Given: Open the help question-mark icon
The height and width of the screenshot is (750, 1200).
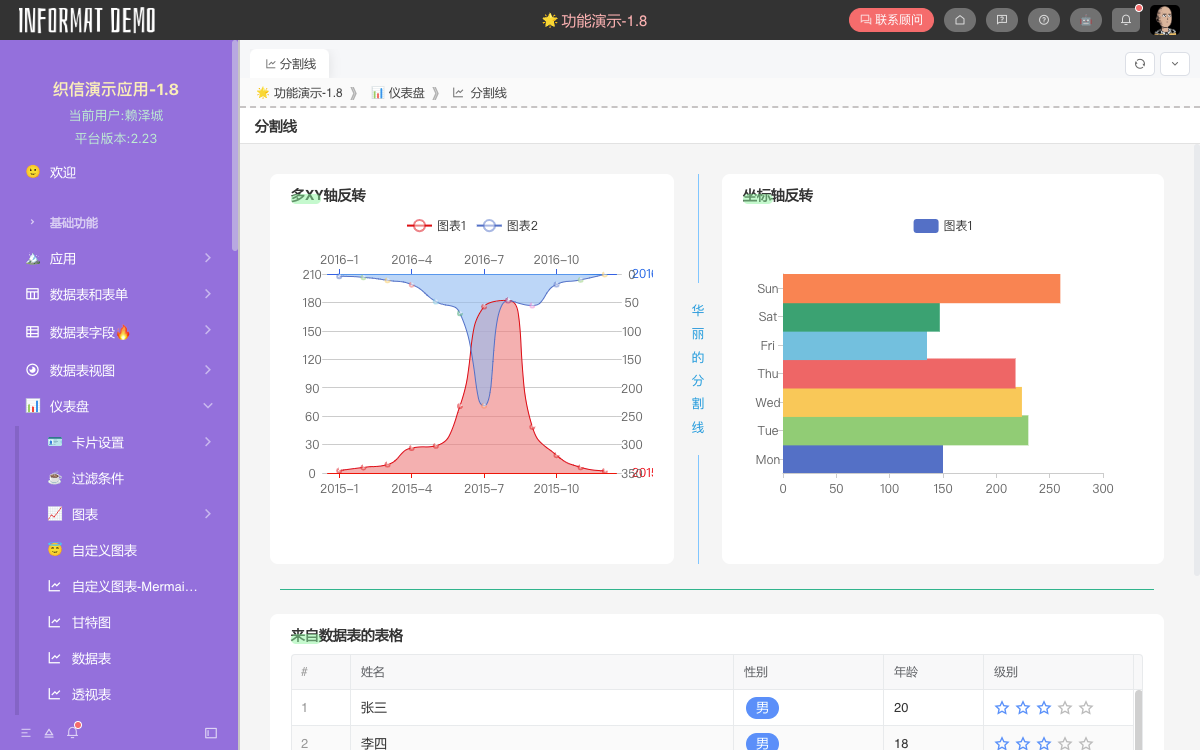Looking at the screenshot, I should tap(1044, 20).
